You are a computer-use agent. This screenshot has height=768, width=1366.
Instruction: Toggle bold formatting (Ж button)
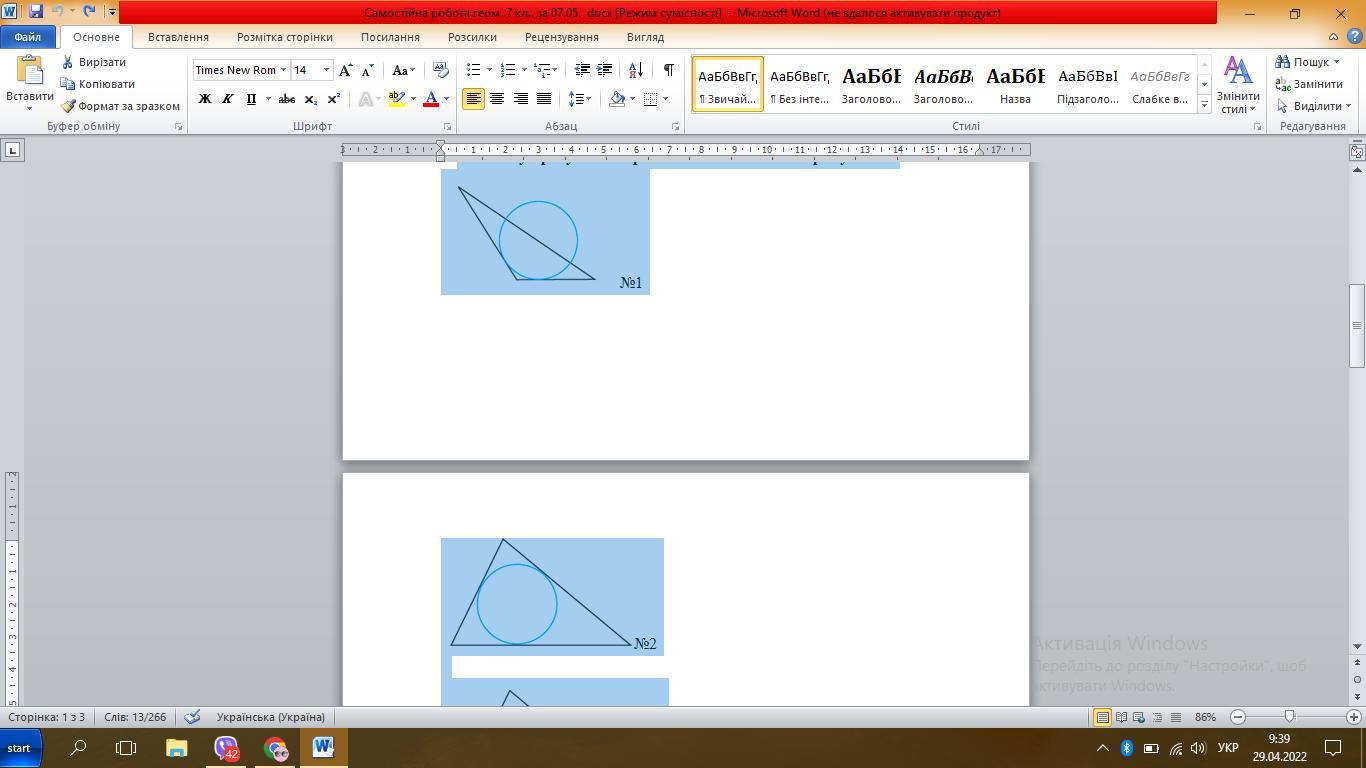coord(205,99)
